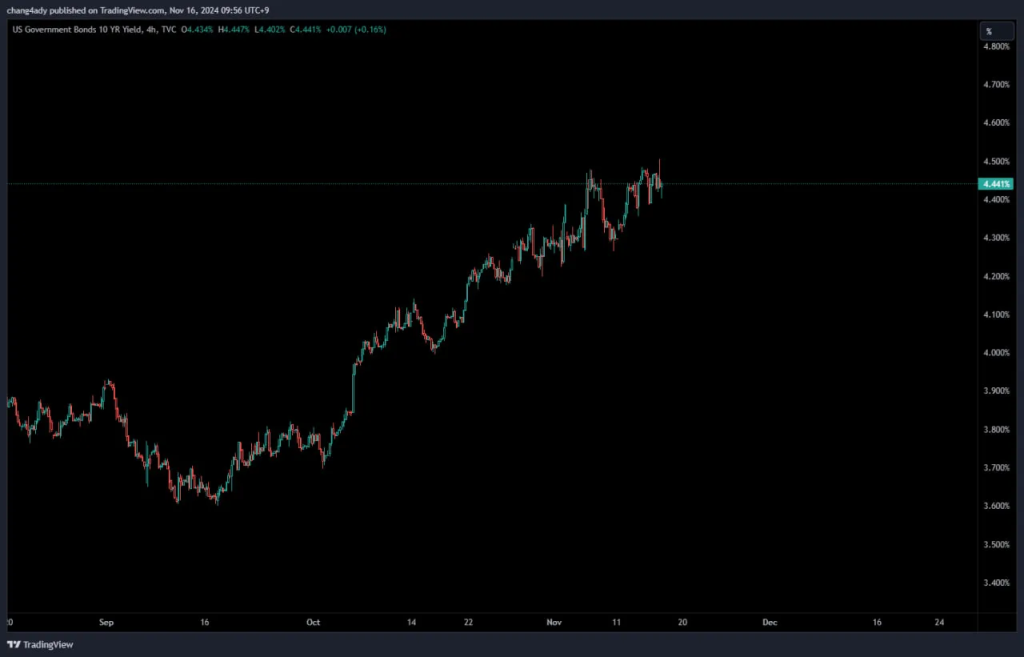Click the TradingView logo in the footer
Screen dimensions: 1024x657
pos(31,644)
